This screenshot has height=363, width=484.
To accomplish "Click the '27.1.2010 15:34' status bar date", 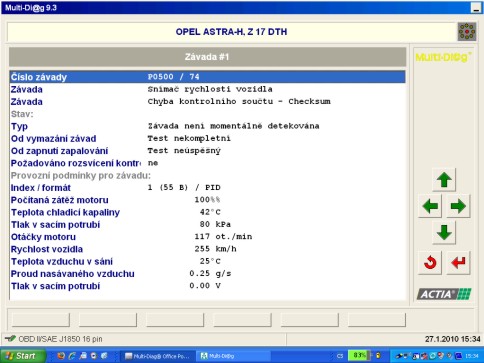I will [x=453, y=339].
